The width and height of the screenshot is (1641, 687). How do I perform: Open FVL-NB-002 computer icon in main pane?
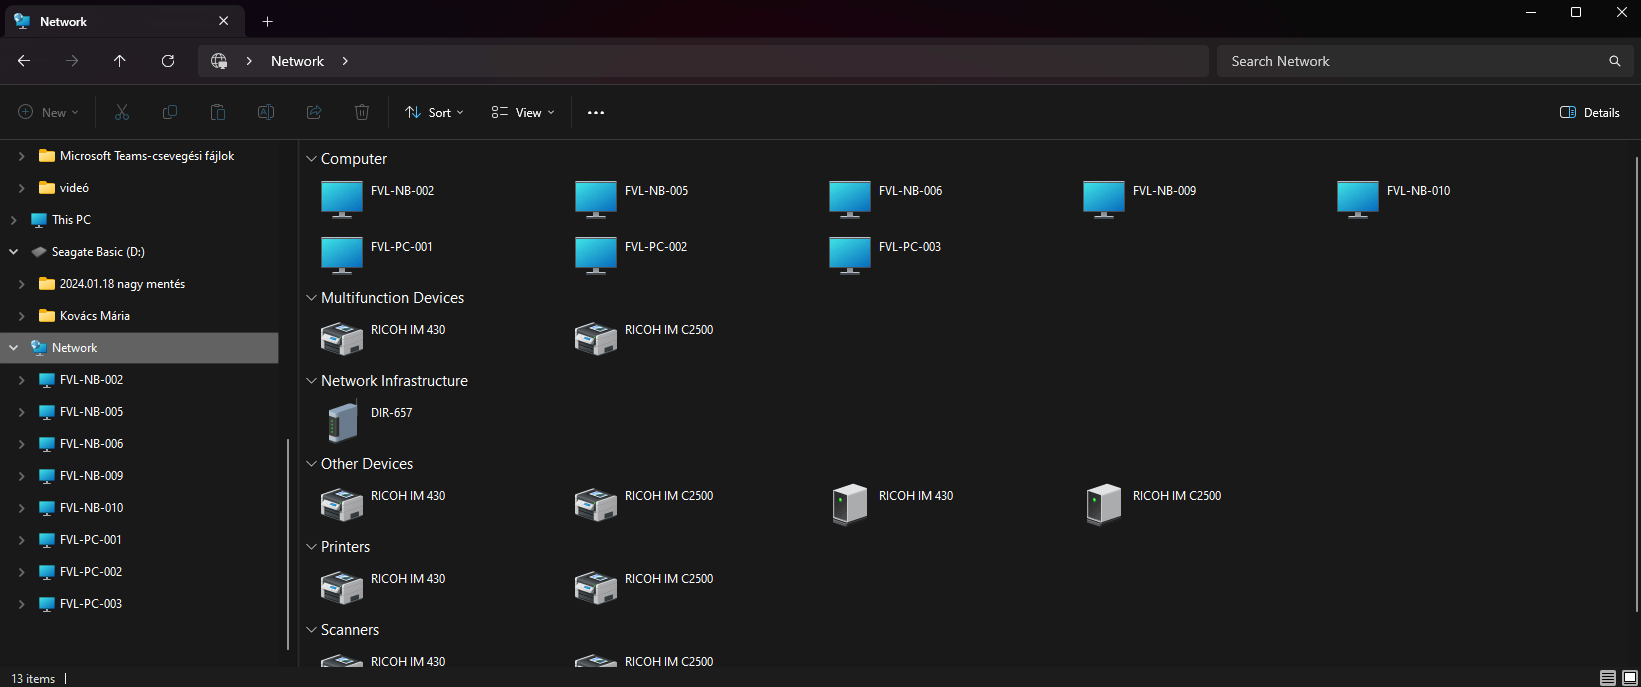coord(342,199)
